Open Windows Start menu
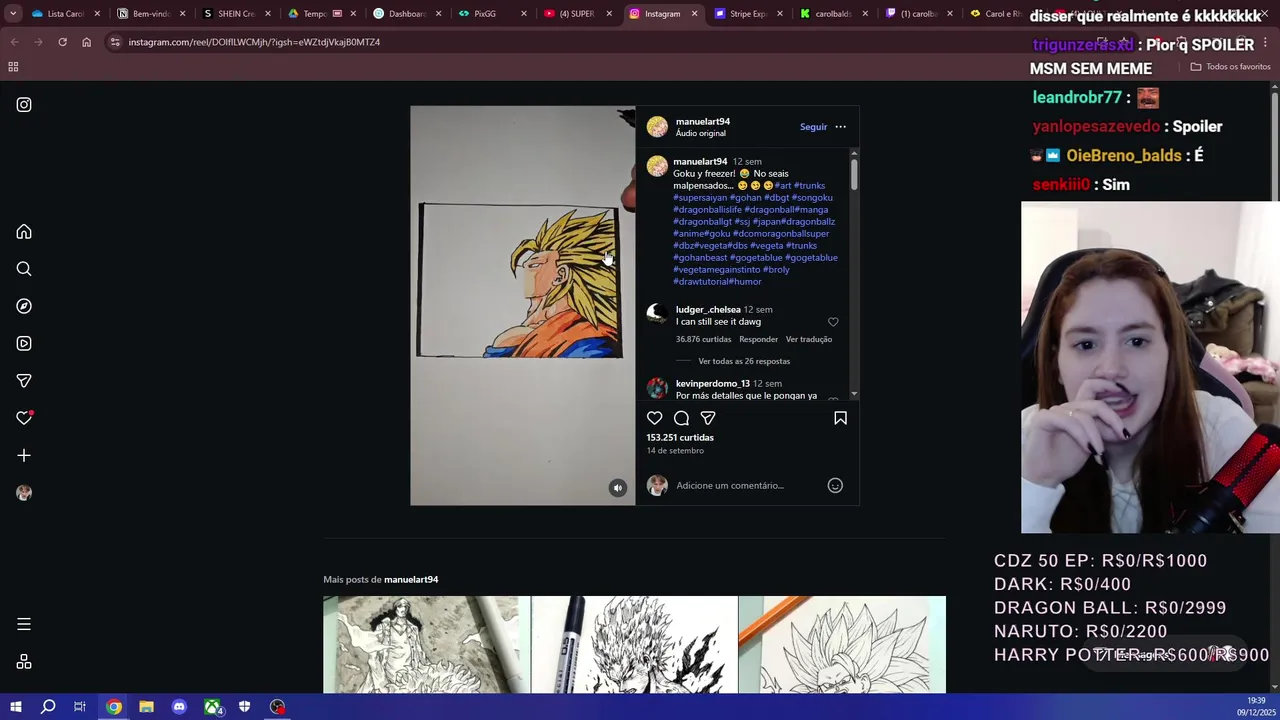Image resolution: width=1280 pixels, height=720 pixels. pos(16,707)
